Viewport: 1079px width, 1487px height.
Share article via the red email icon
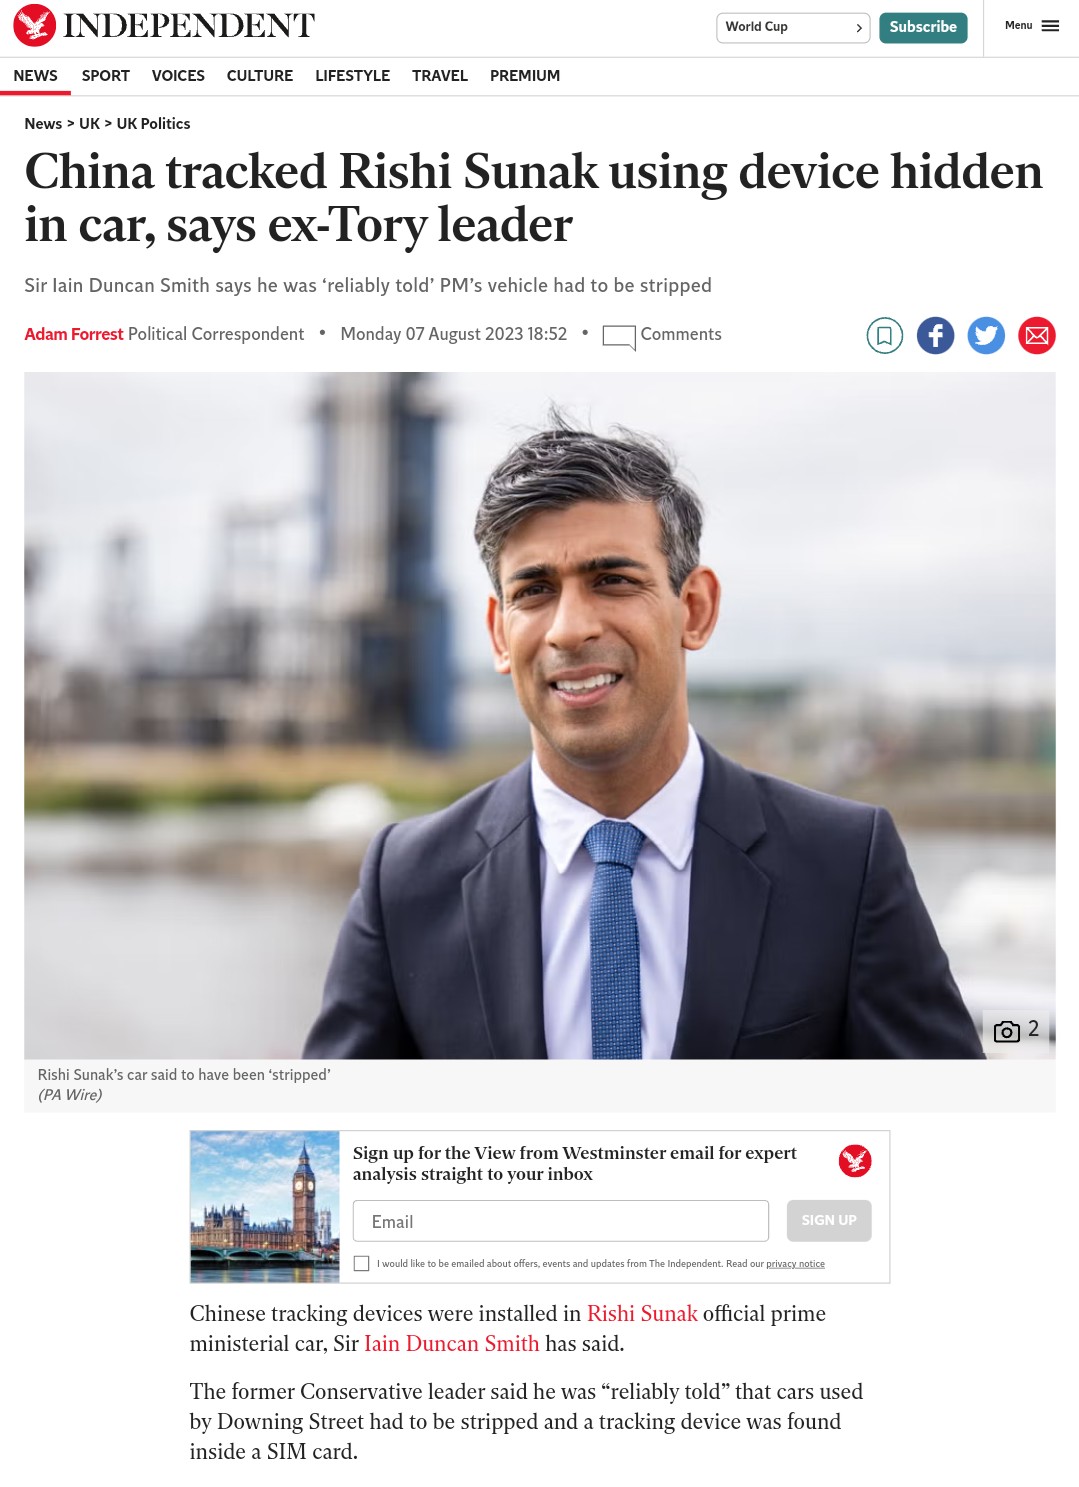pyautogui.click(x=1037, y=335)
